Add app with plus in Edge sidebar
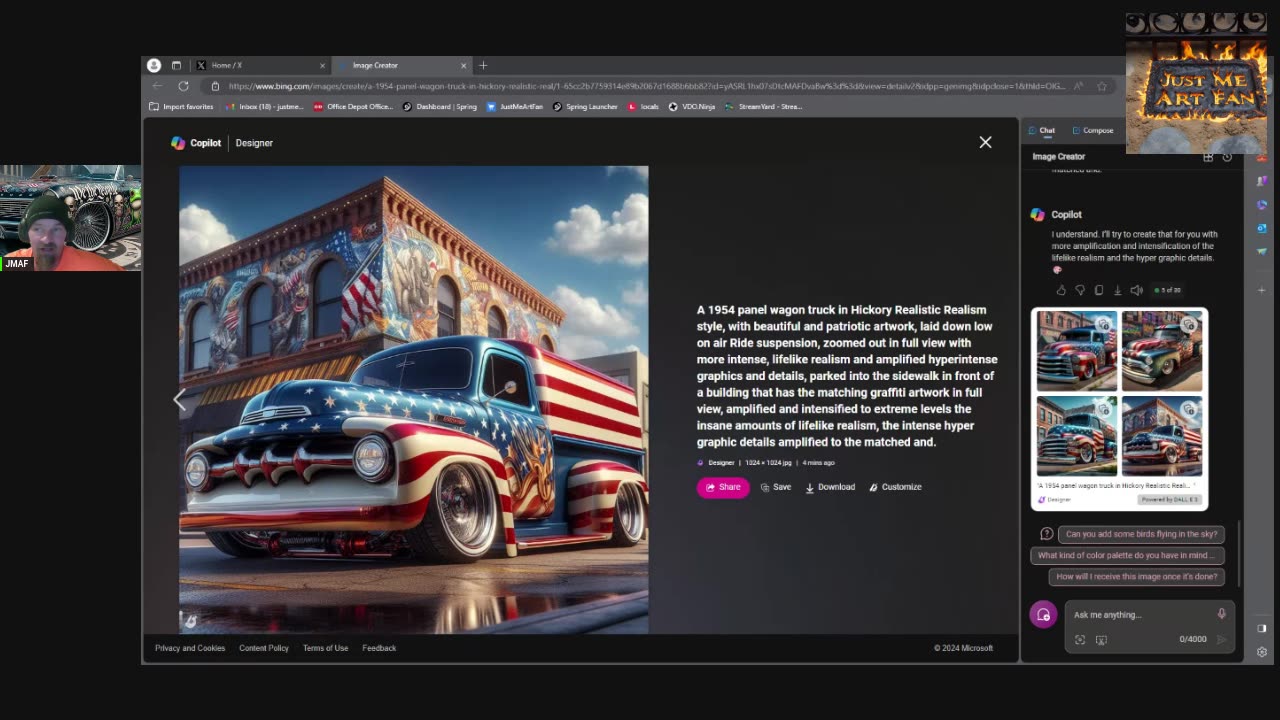This screenshot has width=1280, height=720. [x=1262, y=290]
